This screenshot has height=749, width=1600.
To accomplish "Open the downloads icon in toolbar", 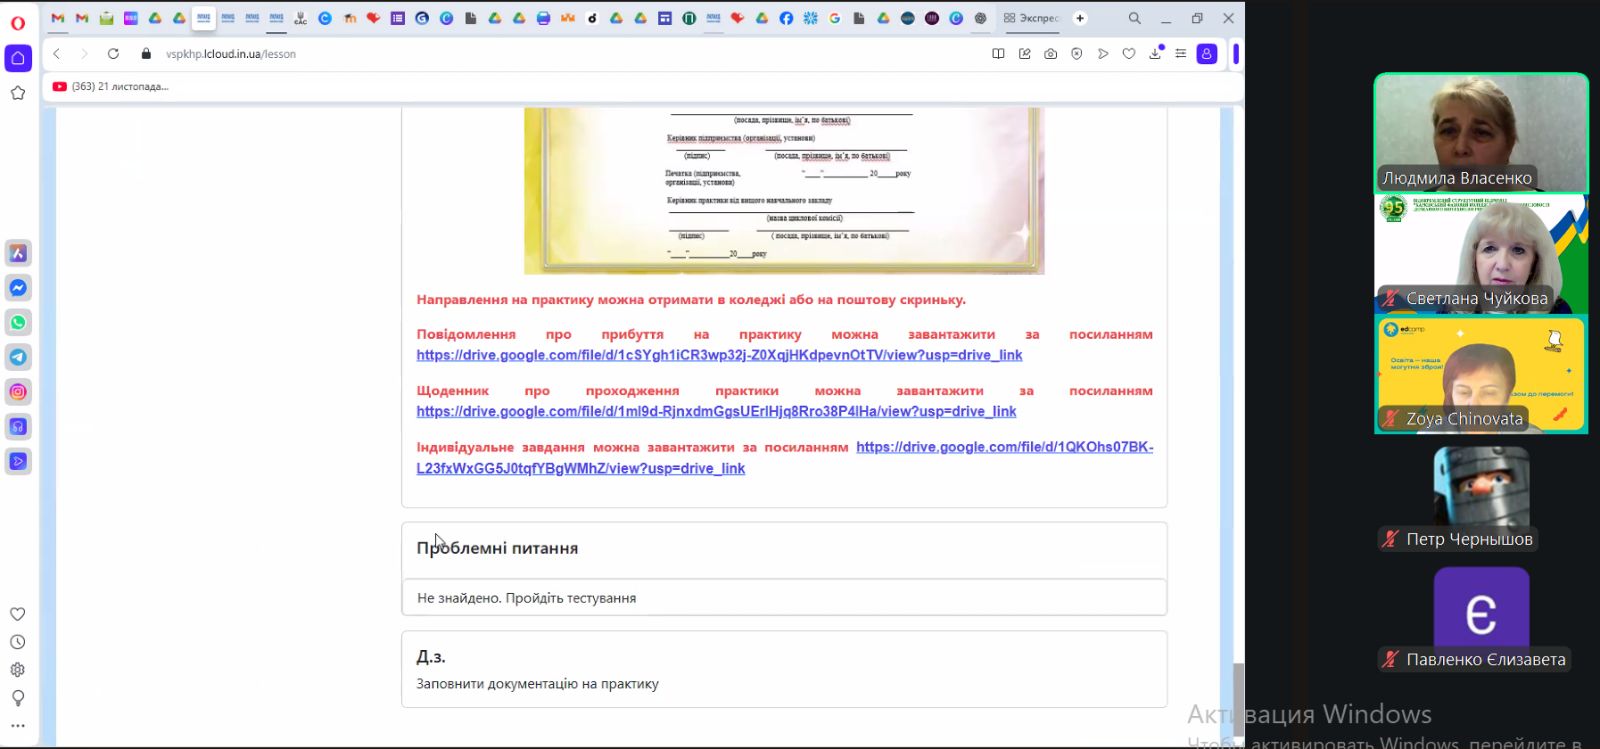I will (1155, 54).
